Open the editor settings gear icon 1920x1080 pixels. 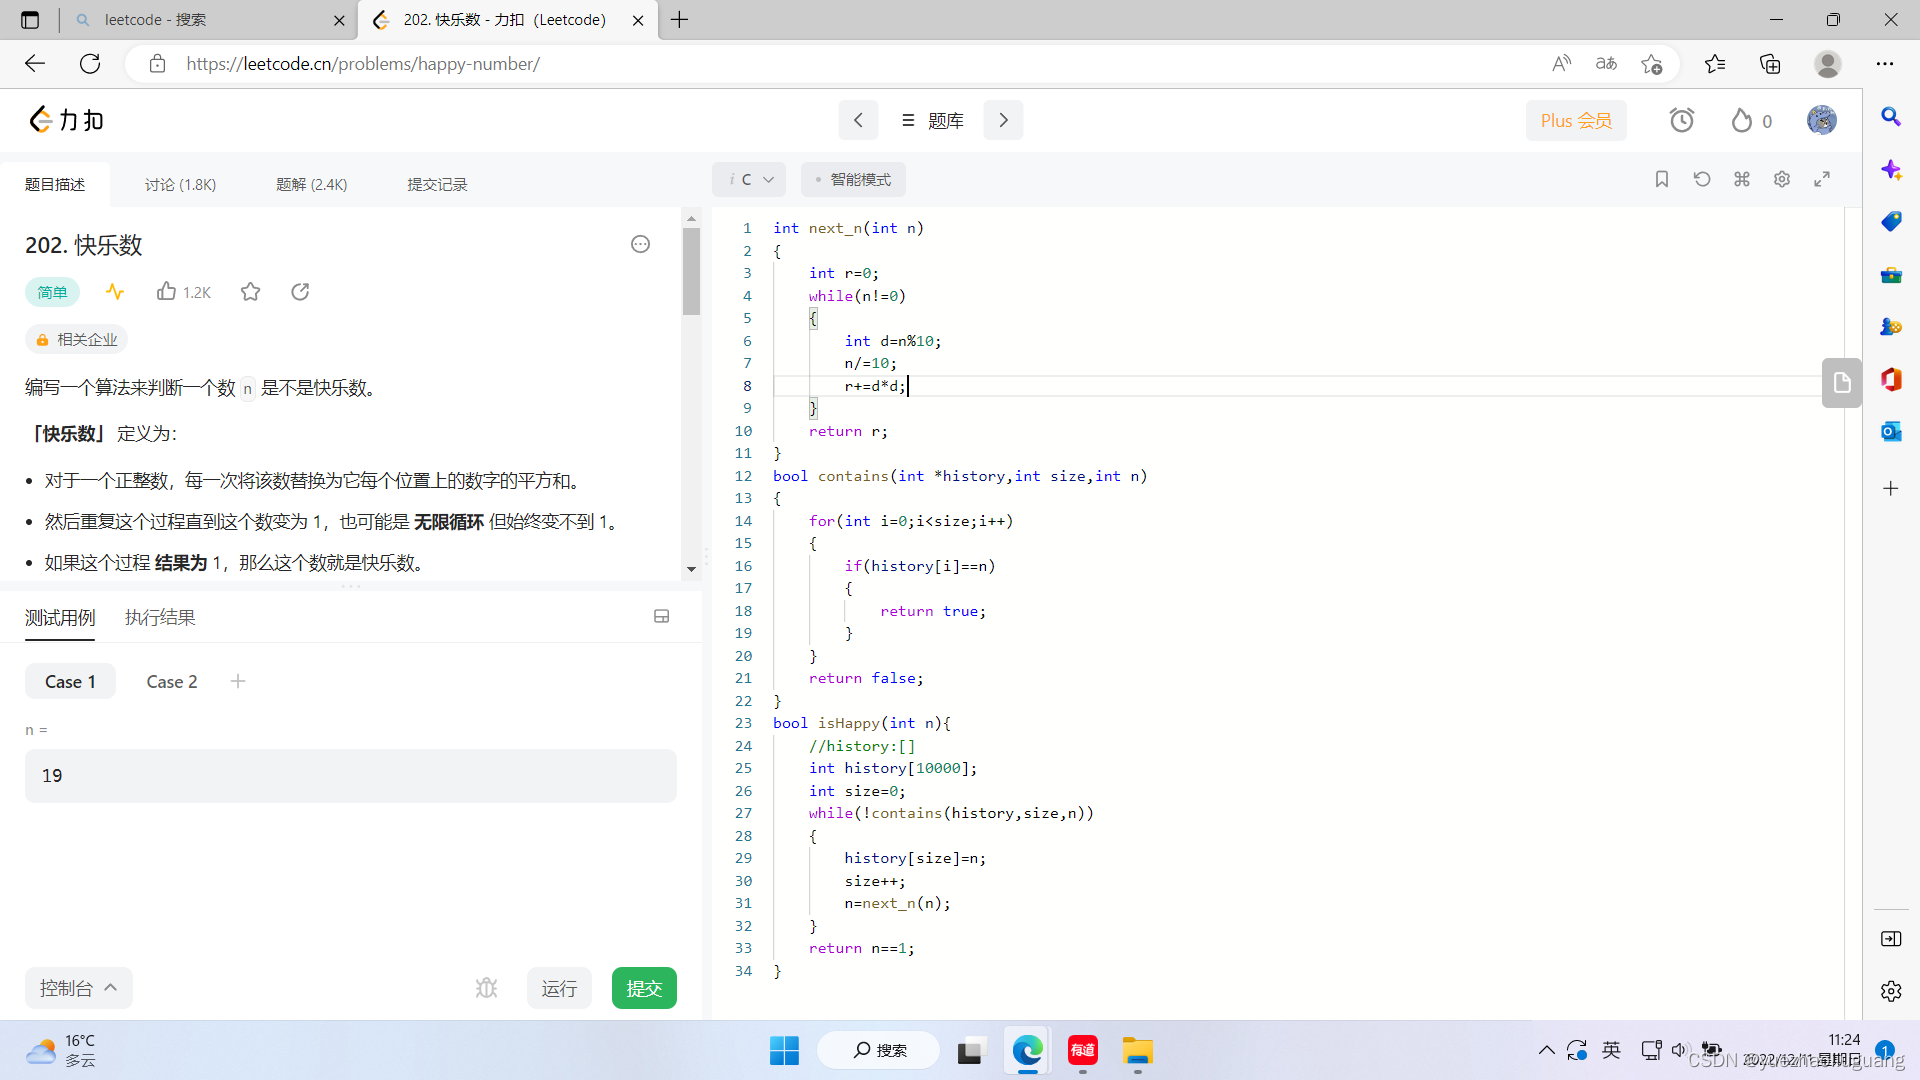pos(1781,179)
